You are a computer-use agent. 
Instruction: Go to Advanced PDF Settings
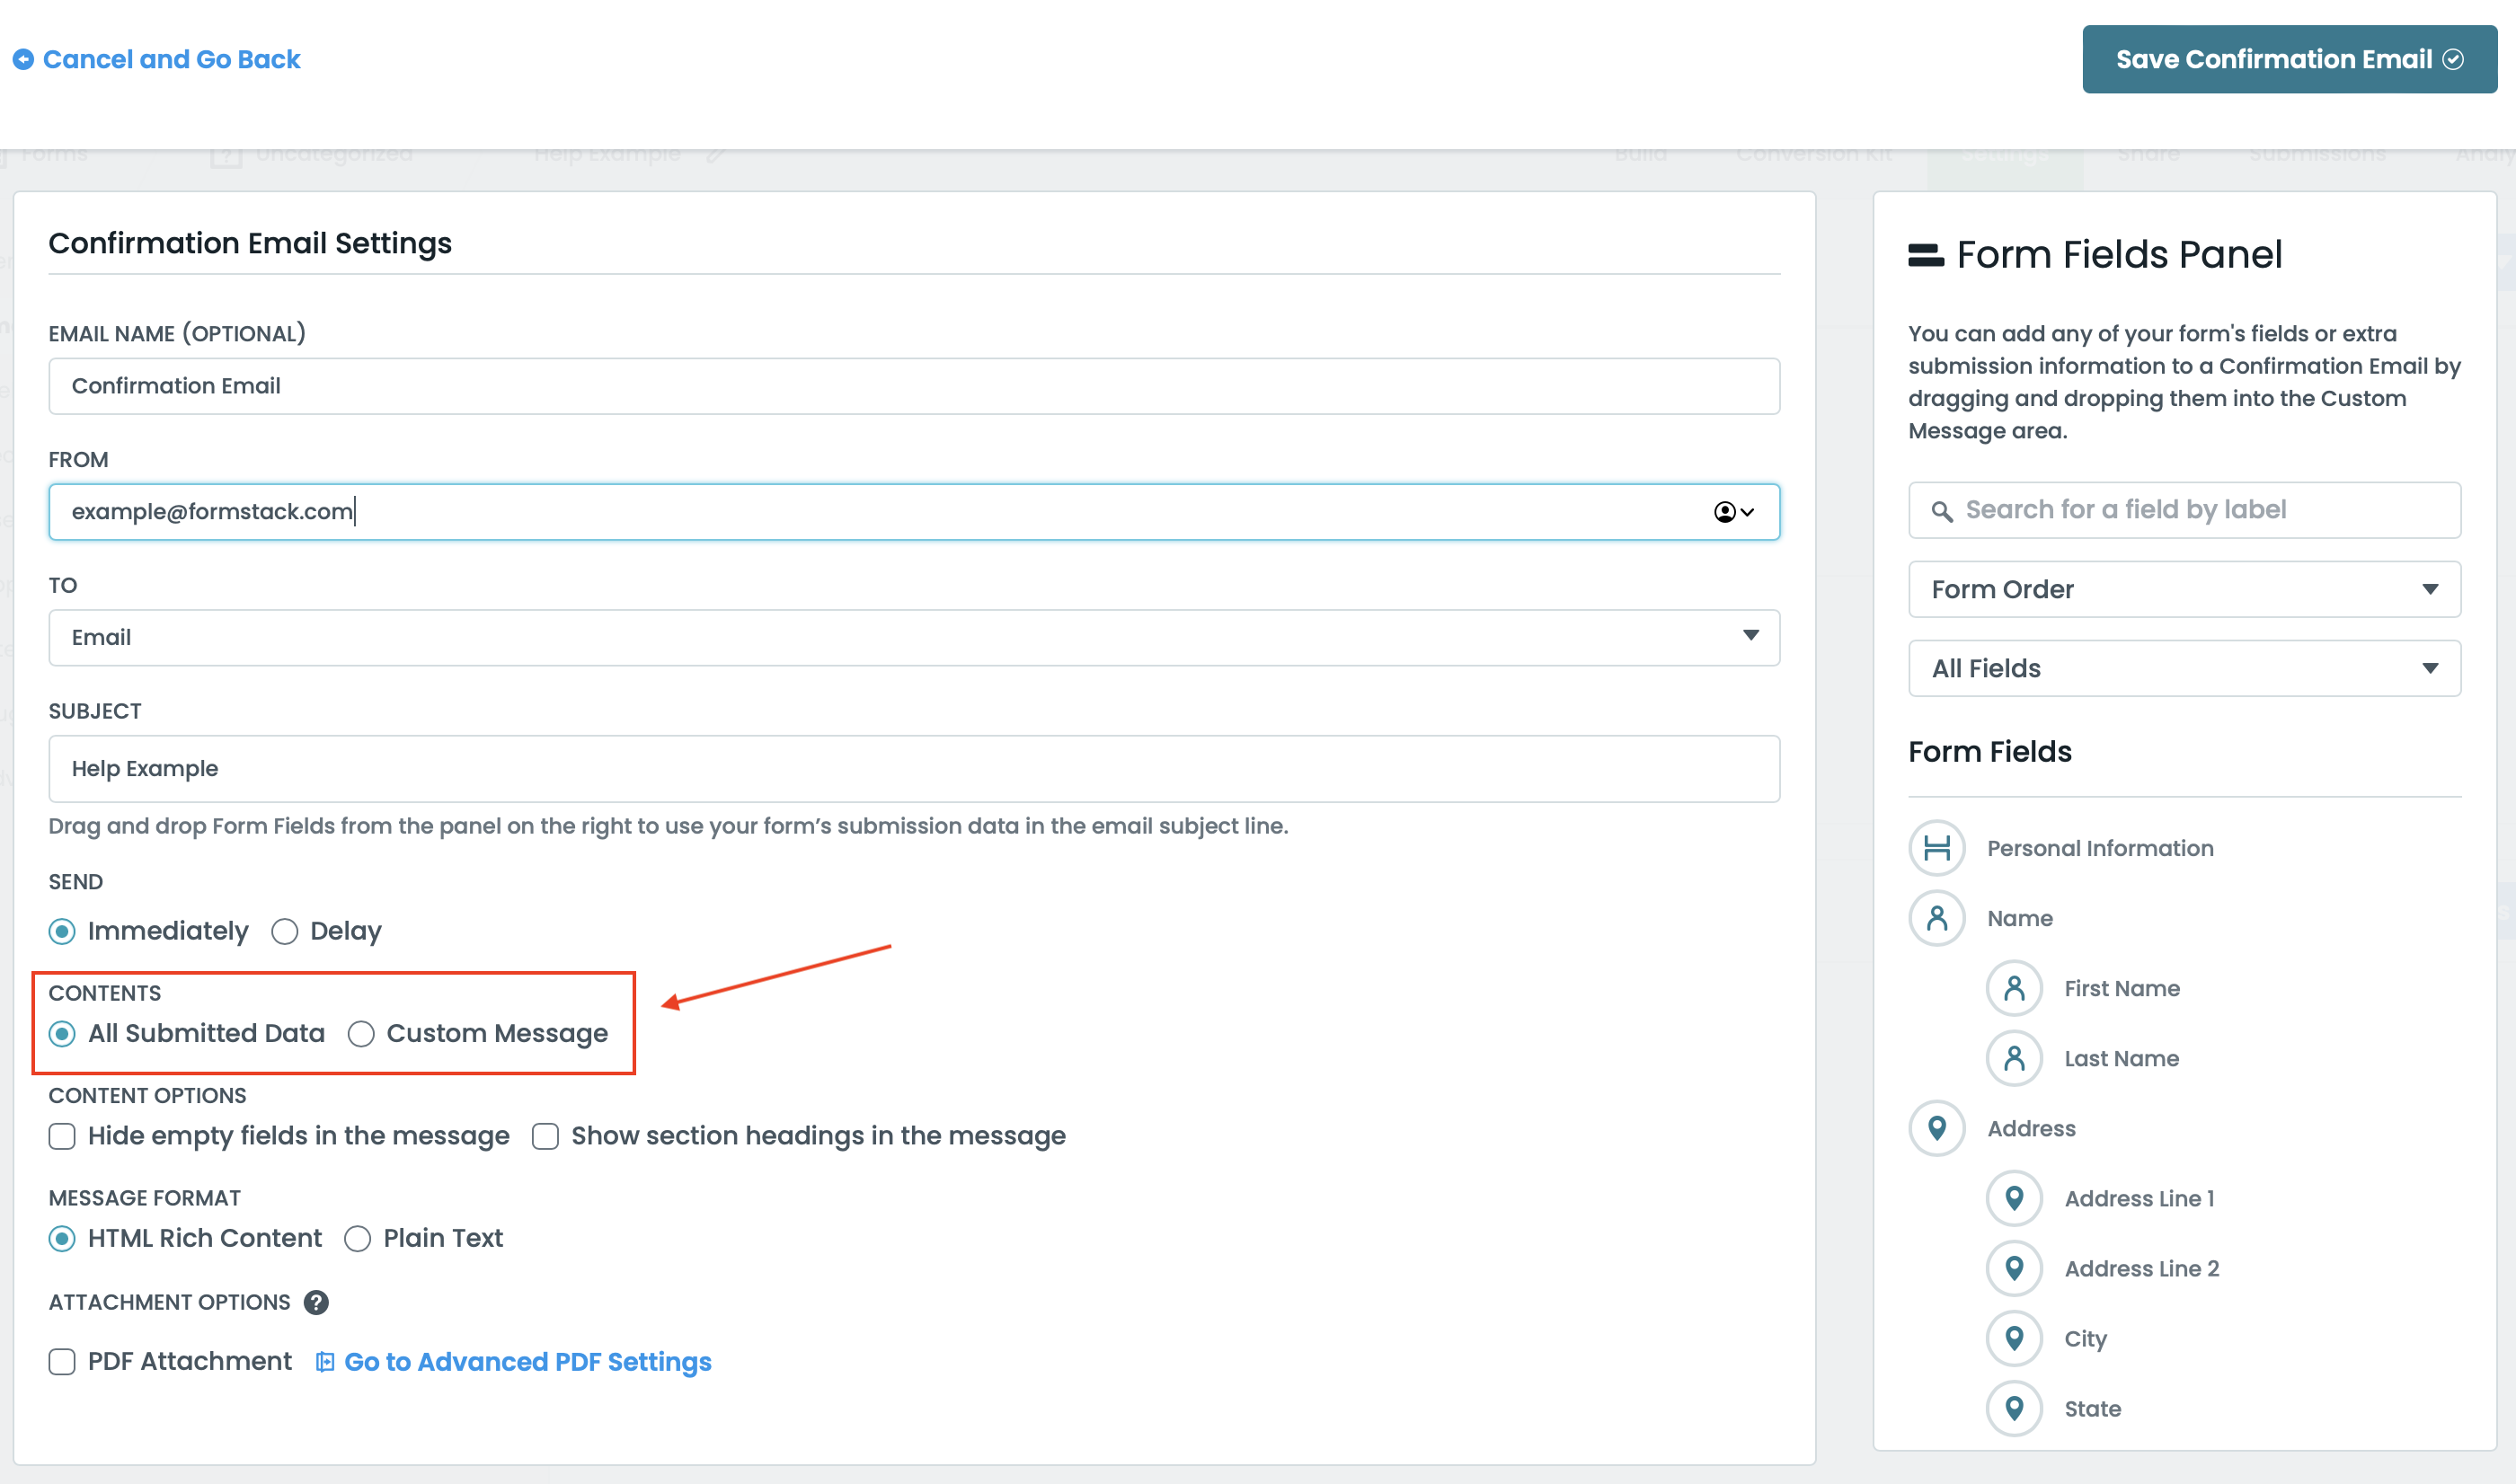point(528,1361)
